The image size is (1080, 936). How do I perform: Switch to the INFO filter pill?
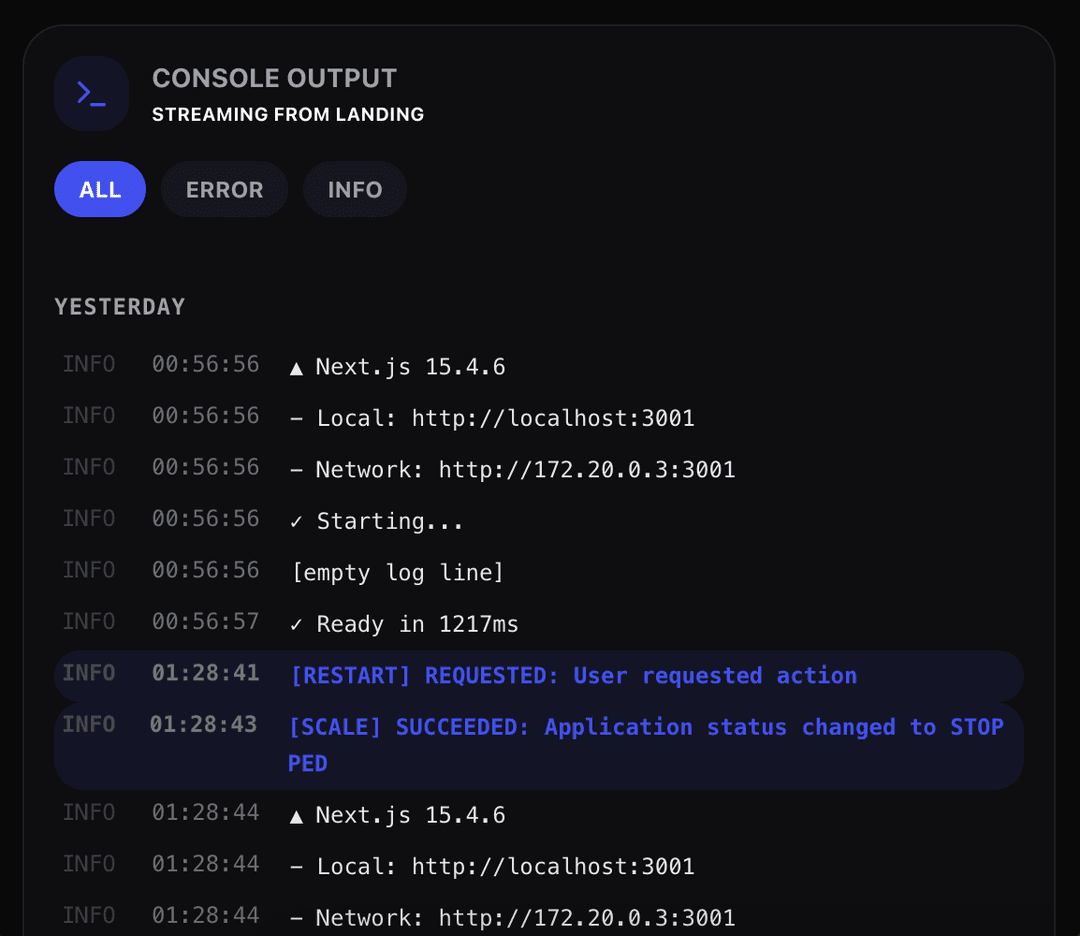pyautogui.click(x=355, y=190)
